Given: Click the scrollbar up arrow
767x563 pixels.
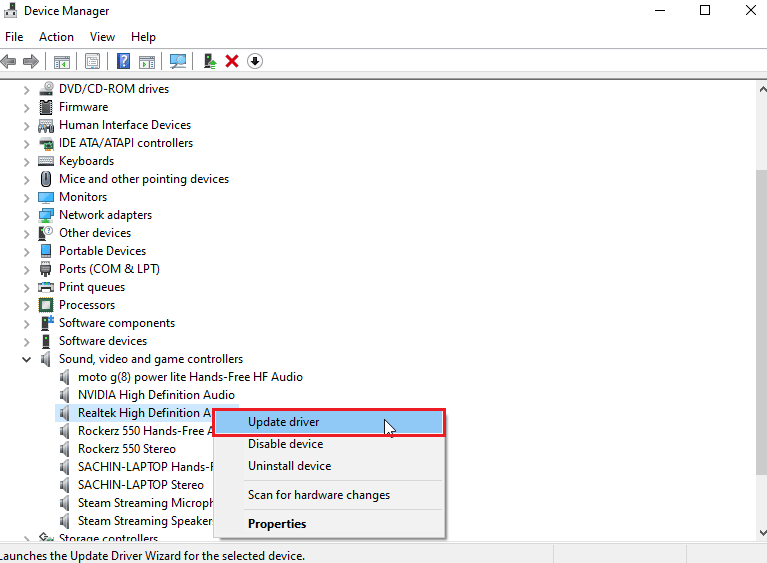Looking at the screenshot, I should (762, 90).
